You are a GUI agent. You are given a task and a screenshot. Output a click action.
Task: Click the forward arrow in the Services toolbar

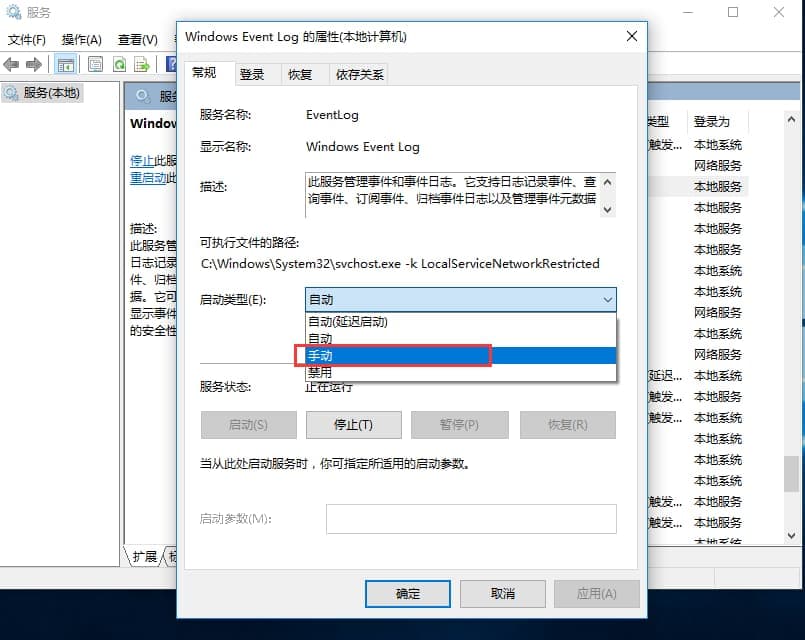click(x=34, y=65)
